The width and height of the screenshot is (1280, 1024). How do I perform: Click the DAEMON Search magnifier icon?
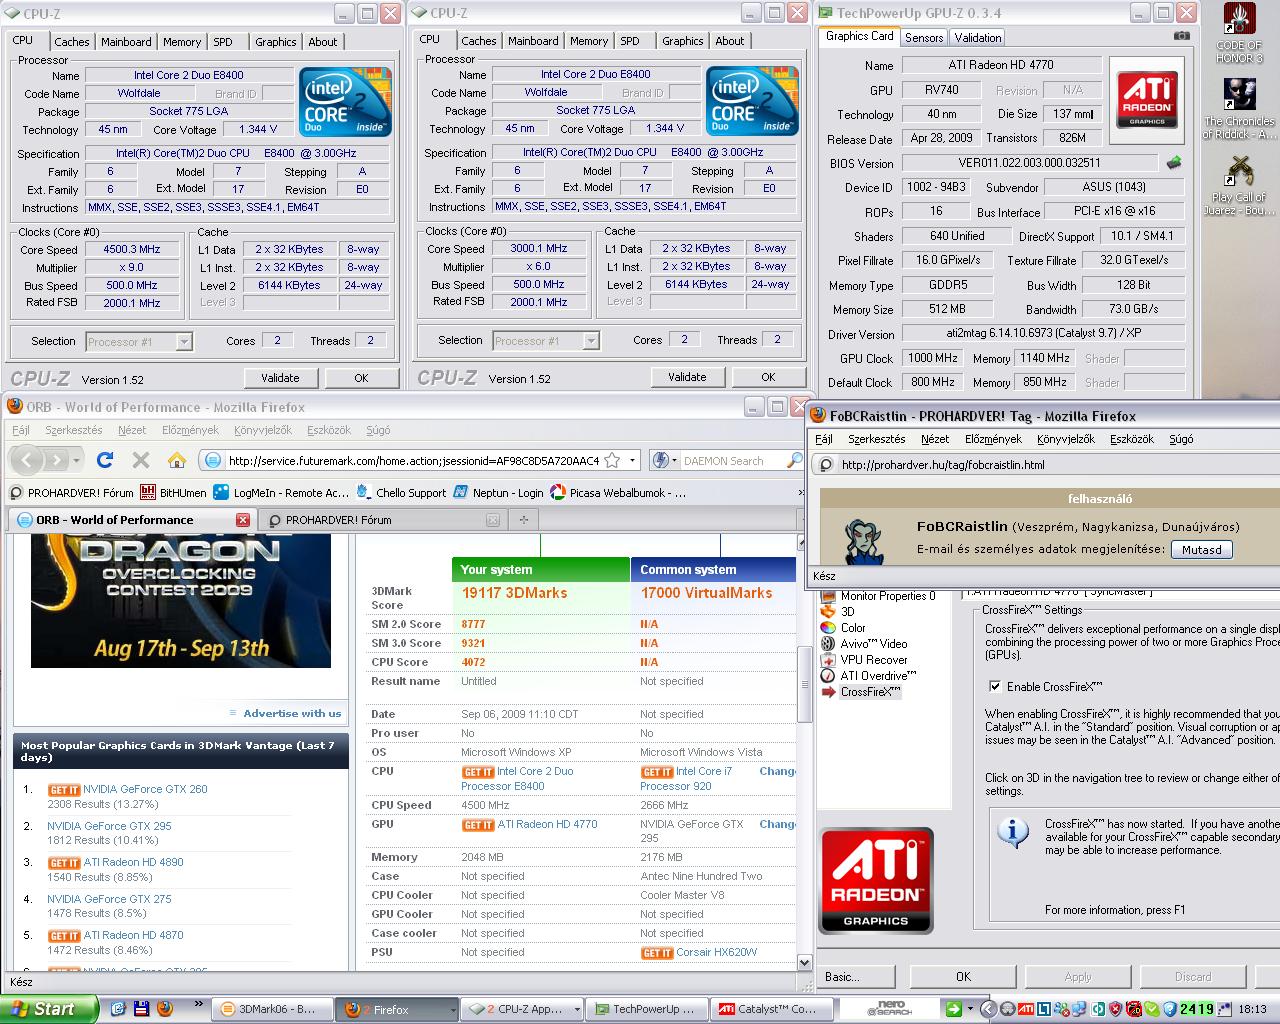[x=794, y=460]
